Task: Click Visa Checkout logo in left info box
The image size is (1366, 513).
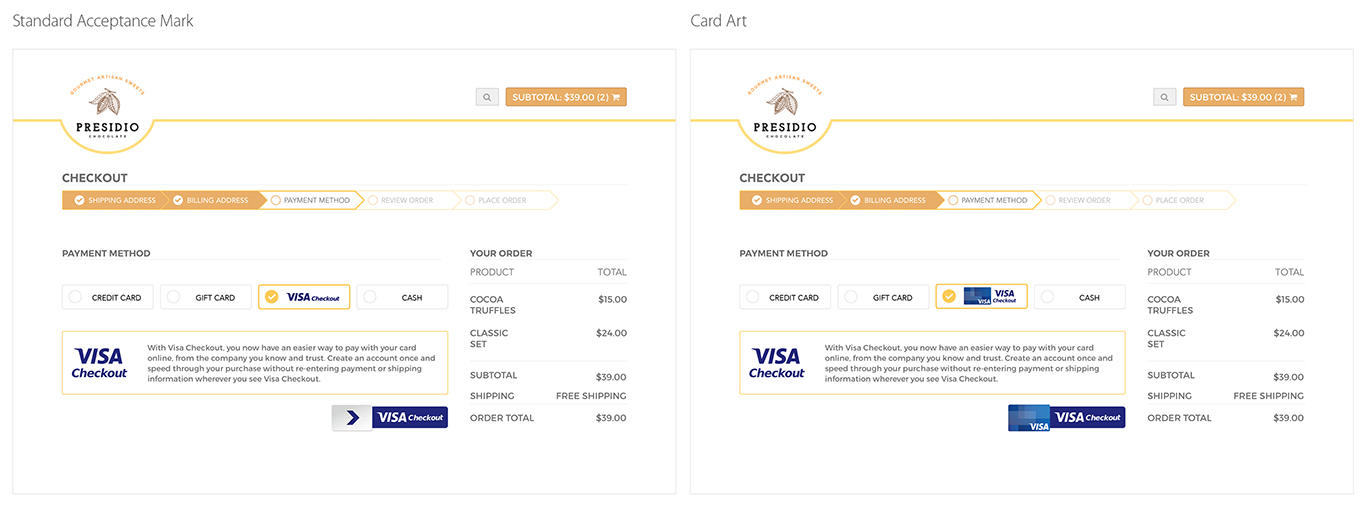Action: coord(99,363)
